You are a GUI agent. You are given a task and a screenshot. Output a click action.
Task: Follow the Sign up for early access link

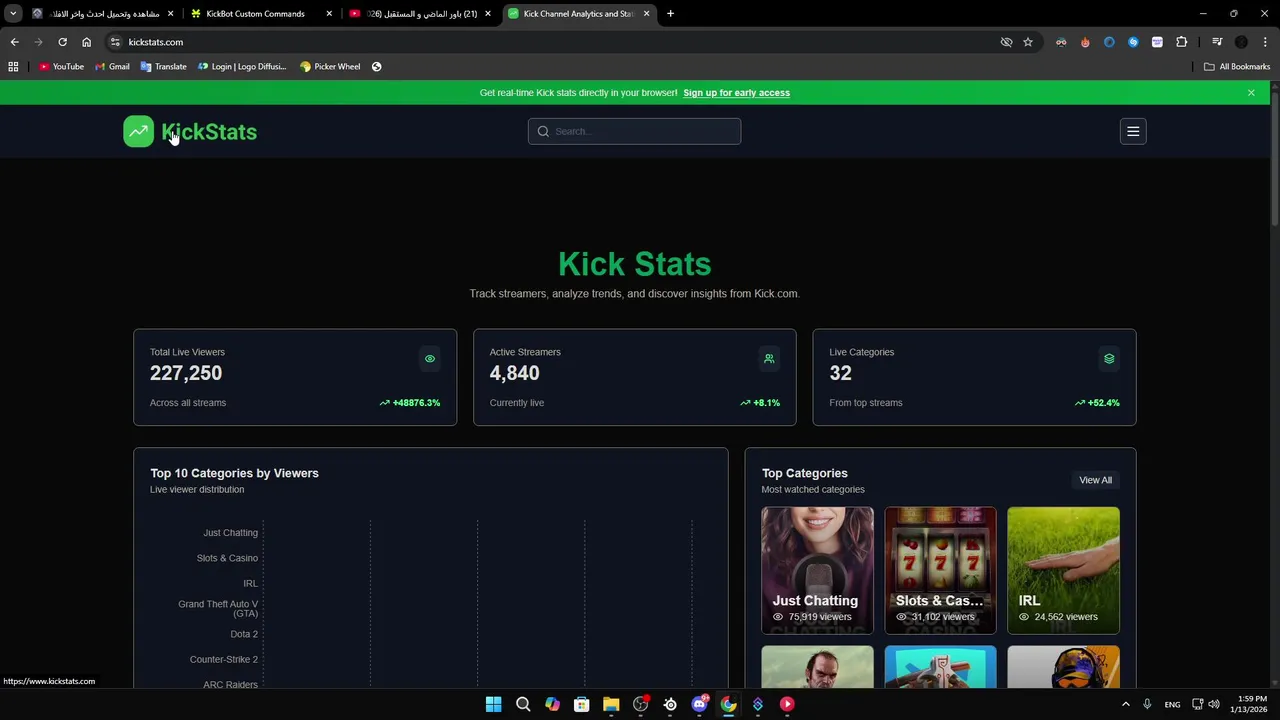click(736, 93)
